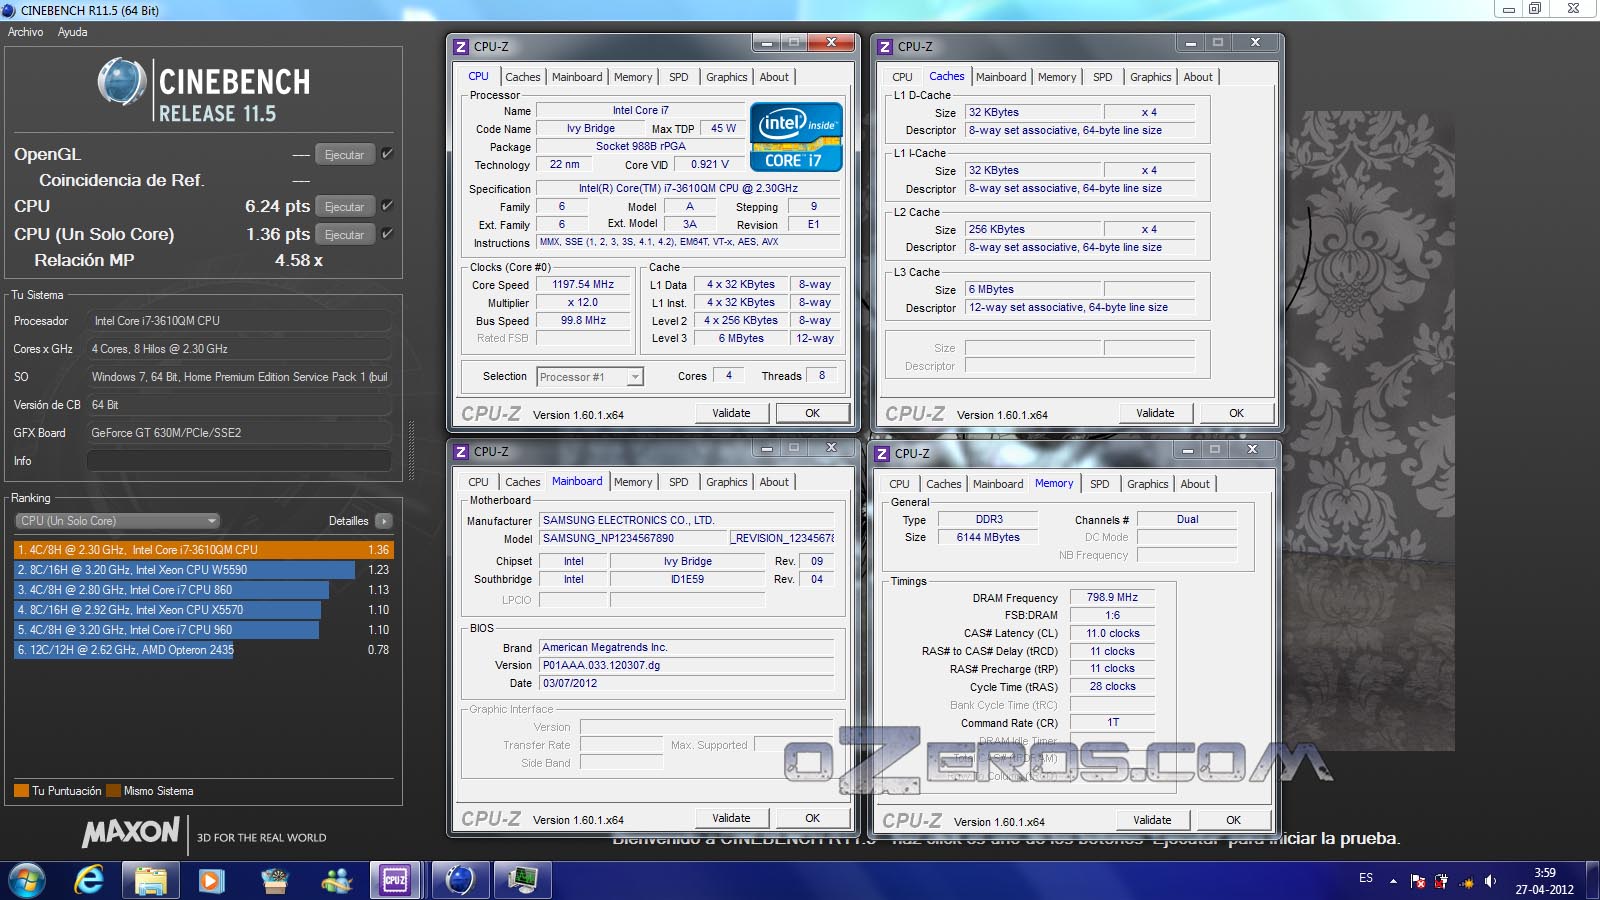
Task: Click Validate in the CPU tab window
Action: click(731, 413)
